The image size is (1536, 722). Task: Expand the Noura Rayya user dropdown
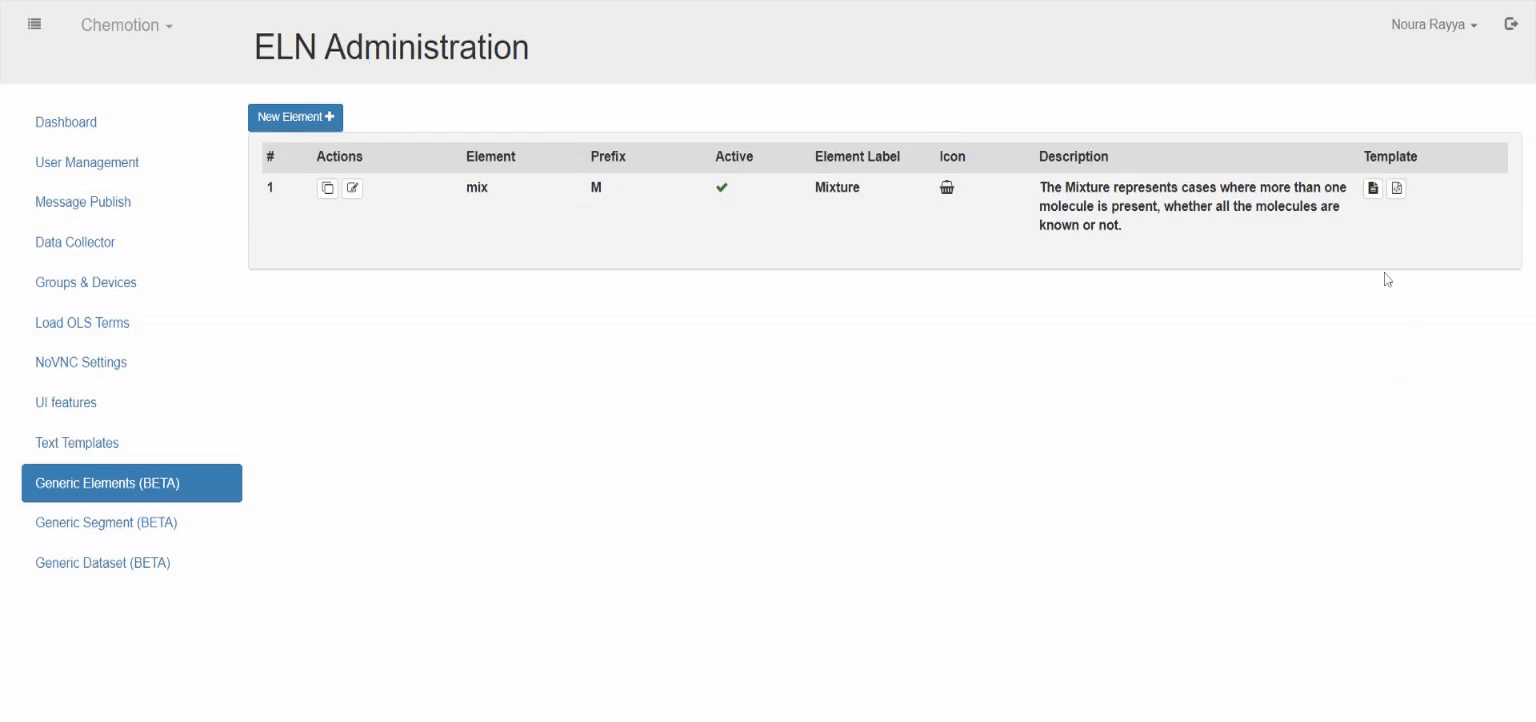tap(1434, 25)
